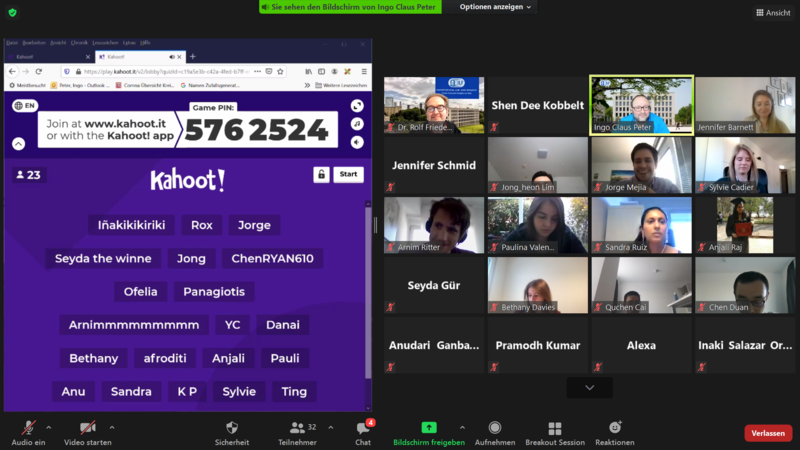Open the Datei menu
Viewport: 800px width, 450px height.
12,43
